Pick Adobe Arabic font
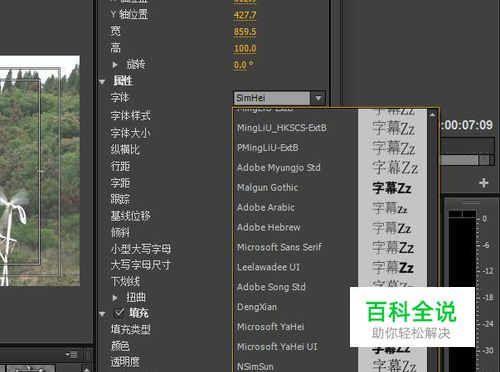This screenshot has height=372, width=500. [x=266, y=207]
